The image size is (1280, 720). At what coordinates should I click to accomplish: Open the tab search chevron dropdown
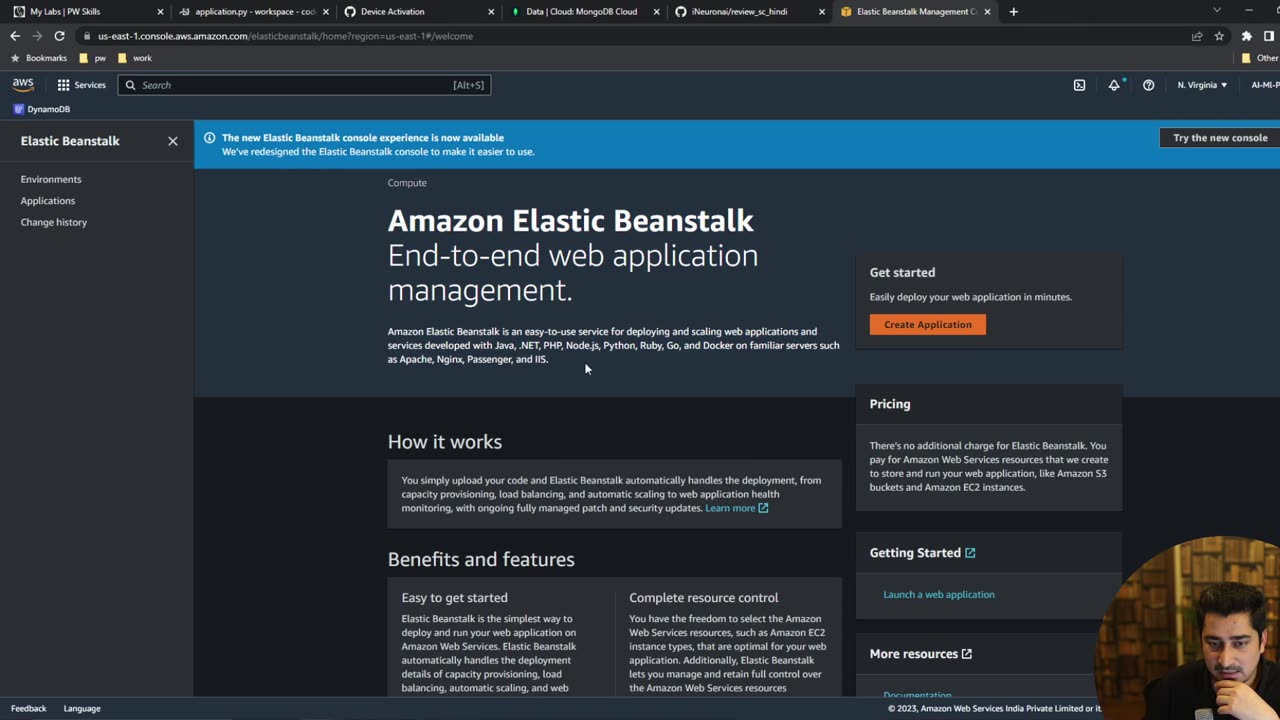[x=1216, y=11]
